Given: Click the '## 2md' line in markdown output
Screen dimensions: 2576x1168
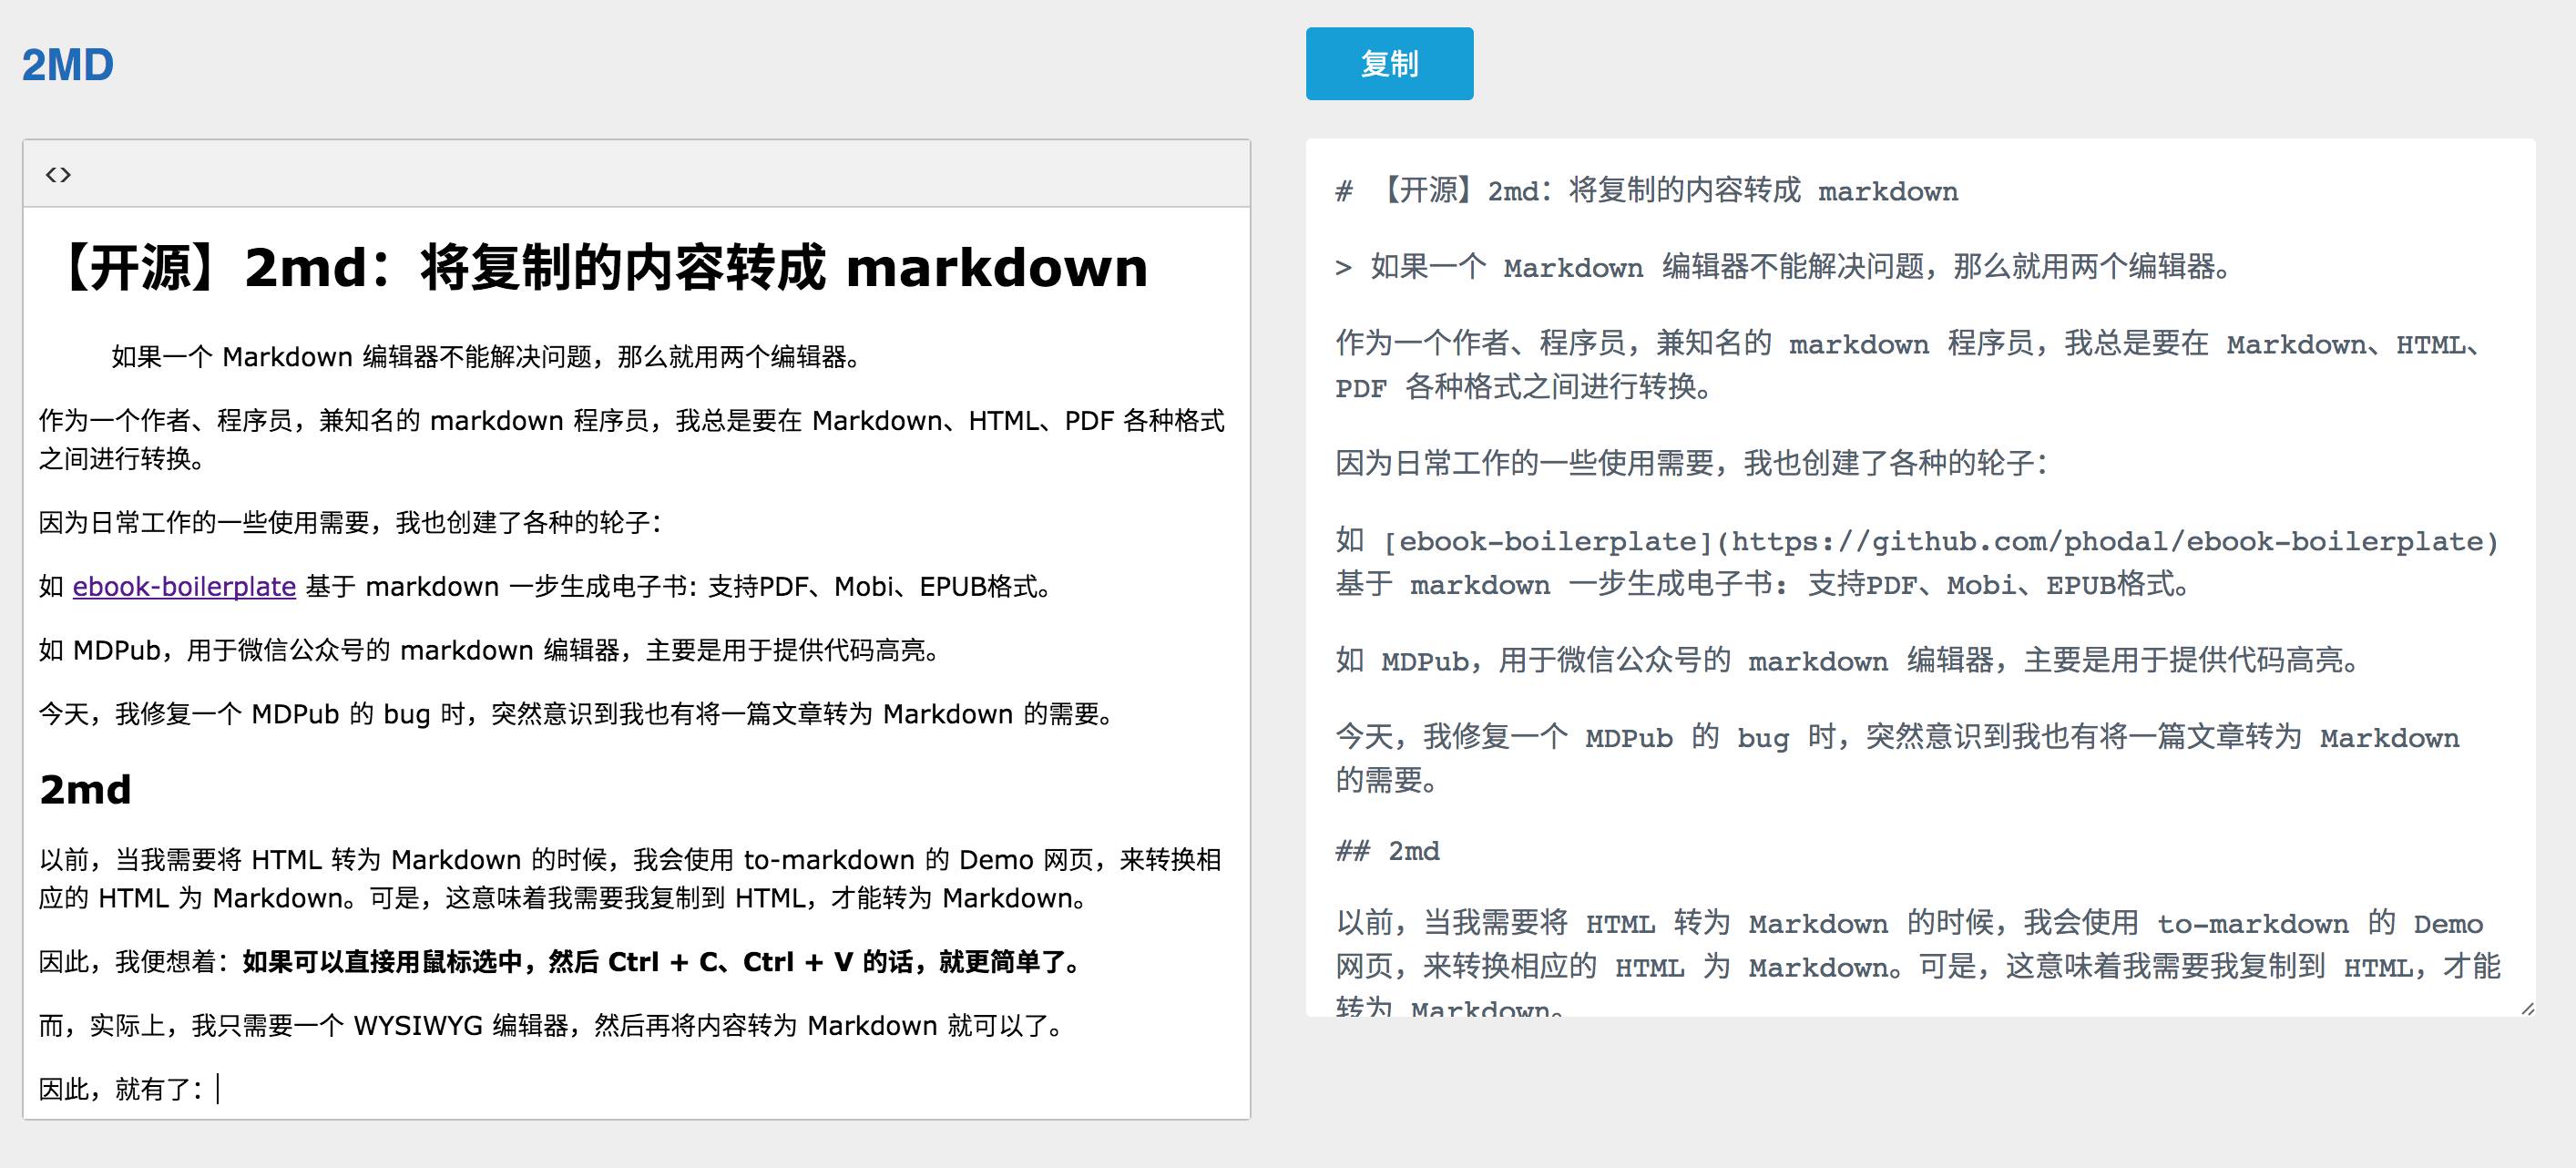Looking at the screenshot, I should [x=1388, y=851].
